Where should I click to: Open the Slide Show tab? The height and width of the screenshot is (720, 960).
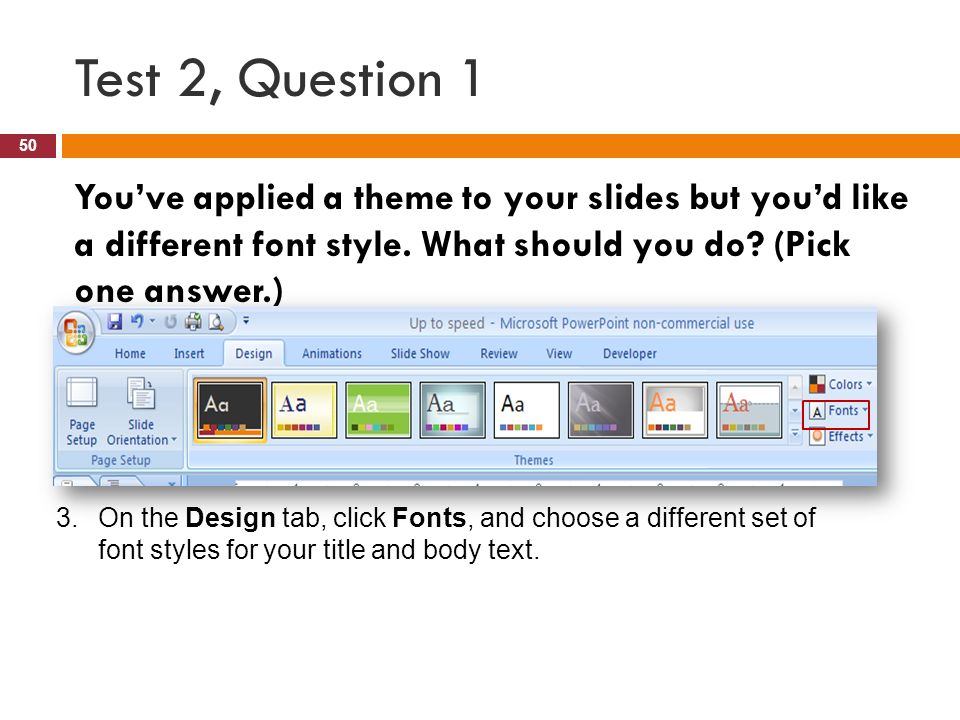click(421, 354)
